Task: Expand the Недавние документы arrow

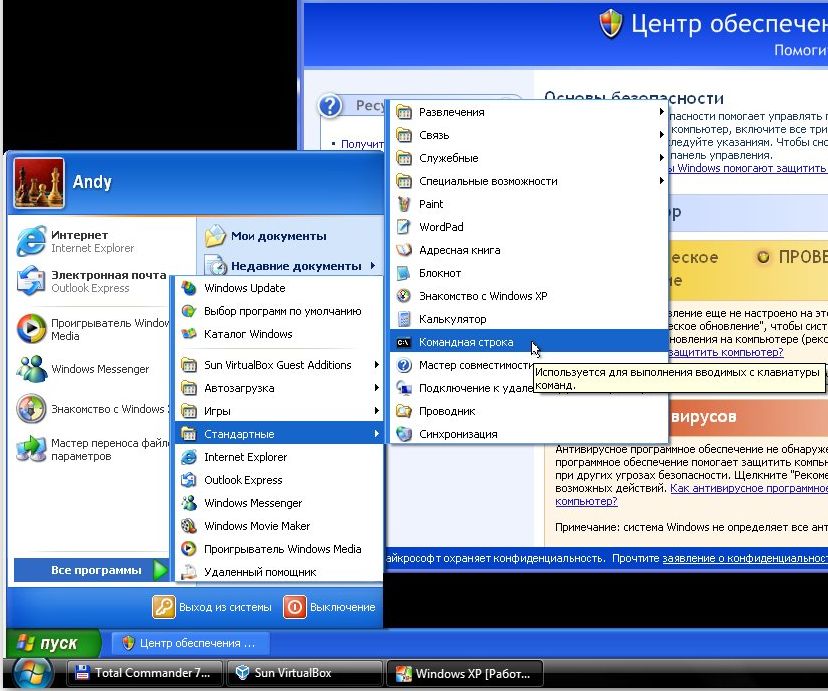Action: 373,266
